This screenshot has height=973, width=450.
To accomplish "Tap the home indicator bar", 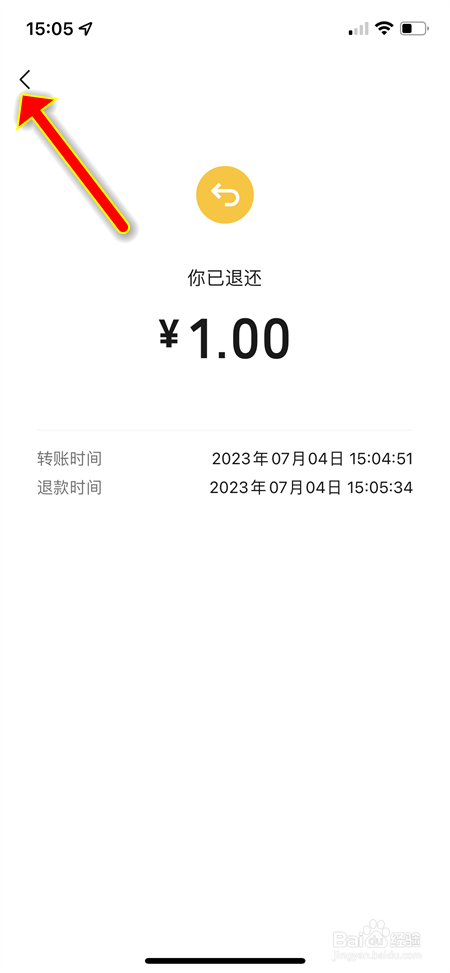I will [x=225, y=961].
